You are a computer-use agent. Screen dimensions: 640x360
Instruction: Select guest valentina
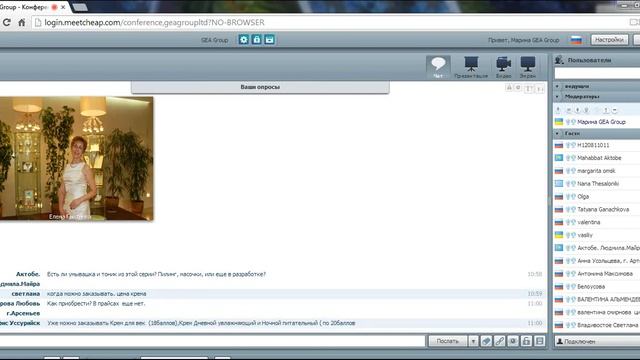click(x=589, y=222)
